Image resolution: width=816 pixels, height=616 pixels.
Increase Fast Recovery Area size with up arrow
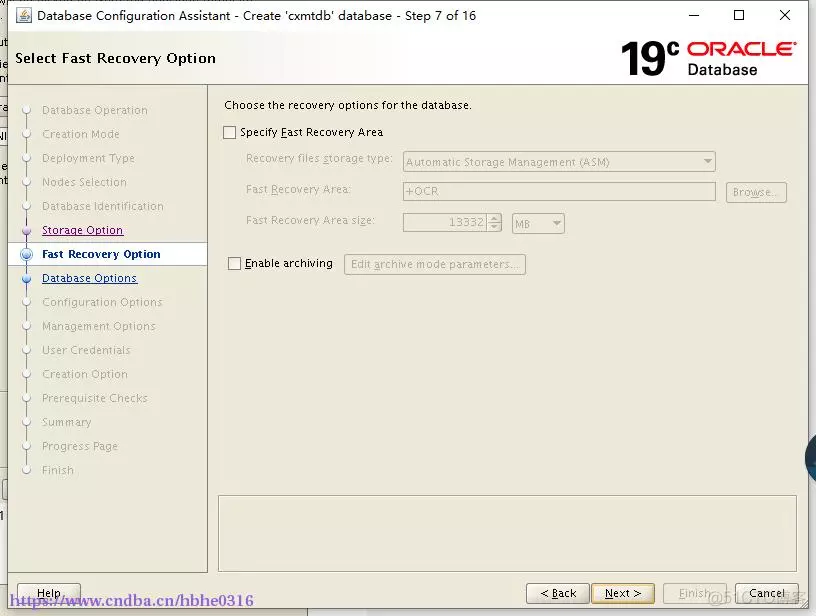tap(495, 218)
